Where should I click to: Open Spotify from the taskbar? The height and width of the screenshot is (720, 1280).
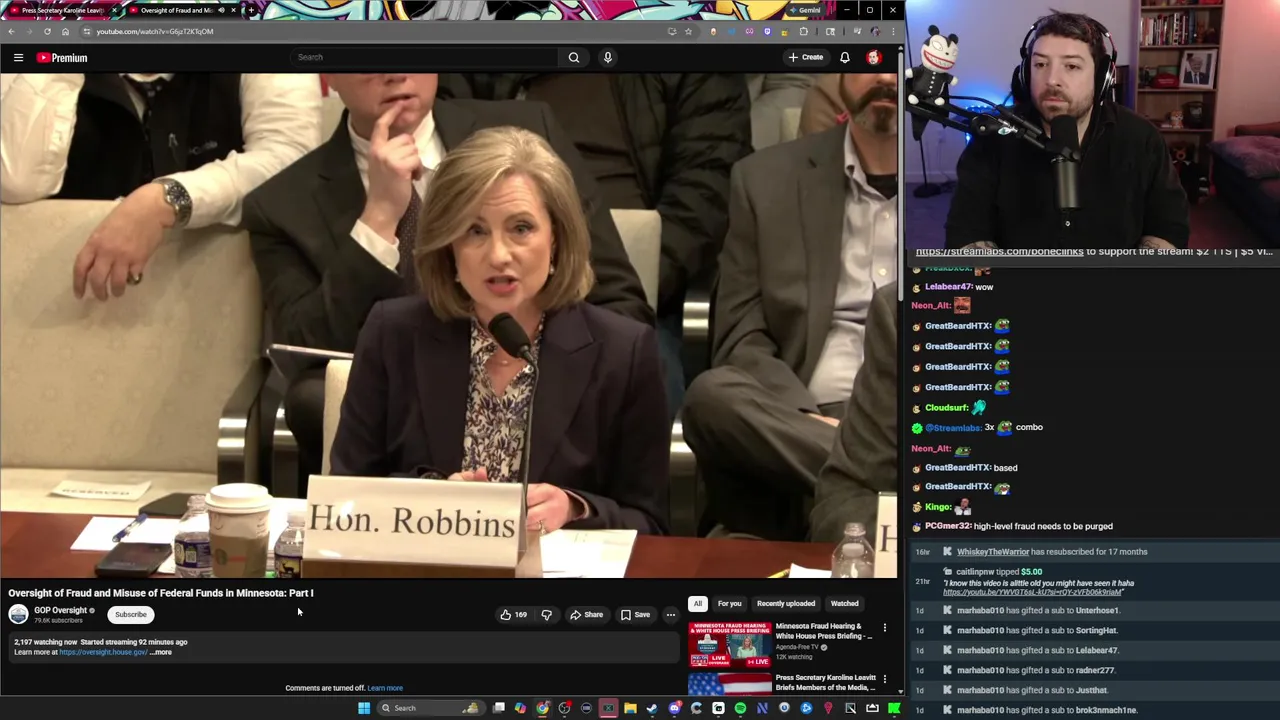pos(740,708)
